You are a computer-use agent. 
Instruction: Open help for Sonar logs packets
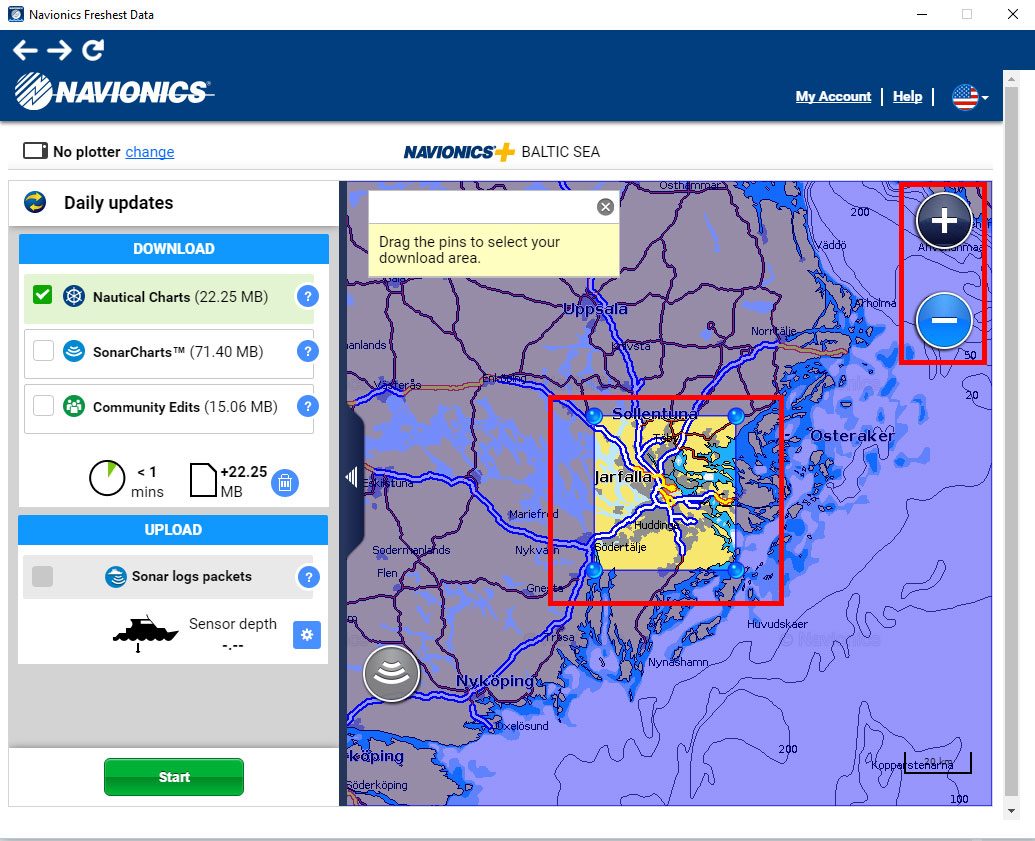(308, 577)
